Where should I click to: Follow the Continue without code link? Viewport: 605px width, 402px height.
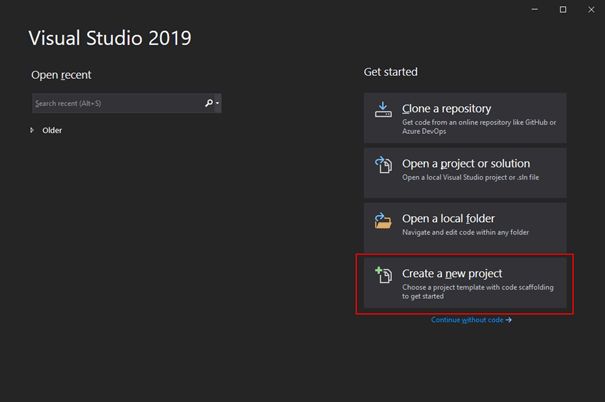[x=471, y=320]
